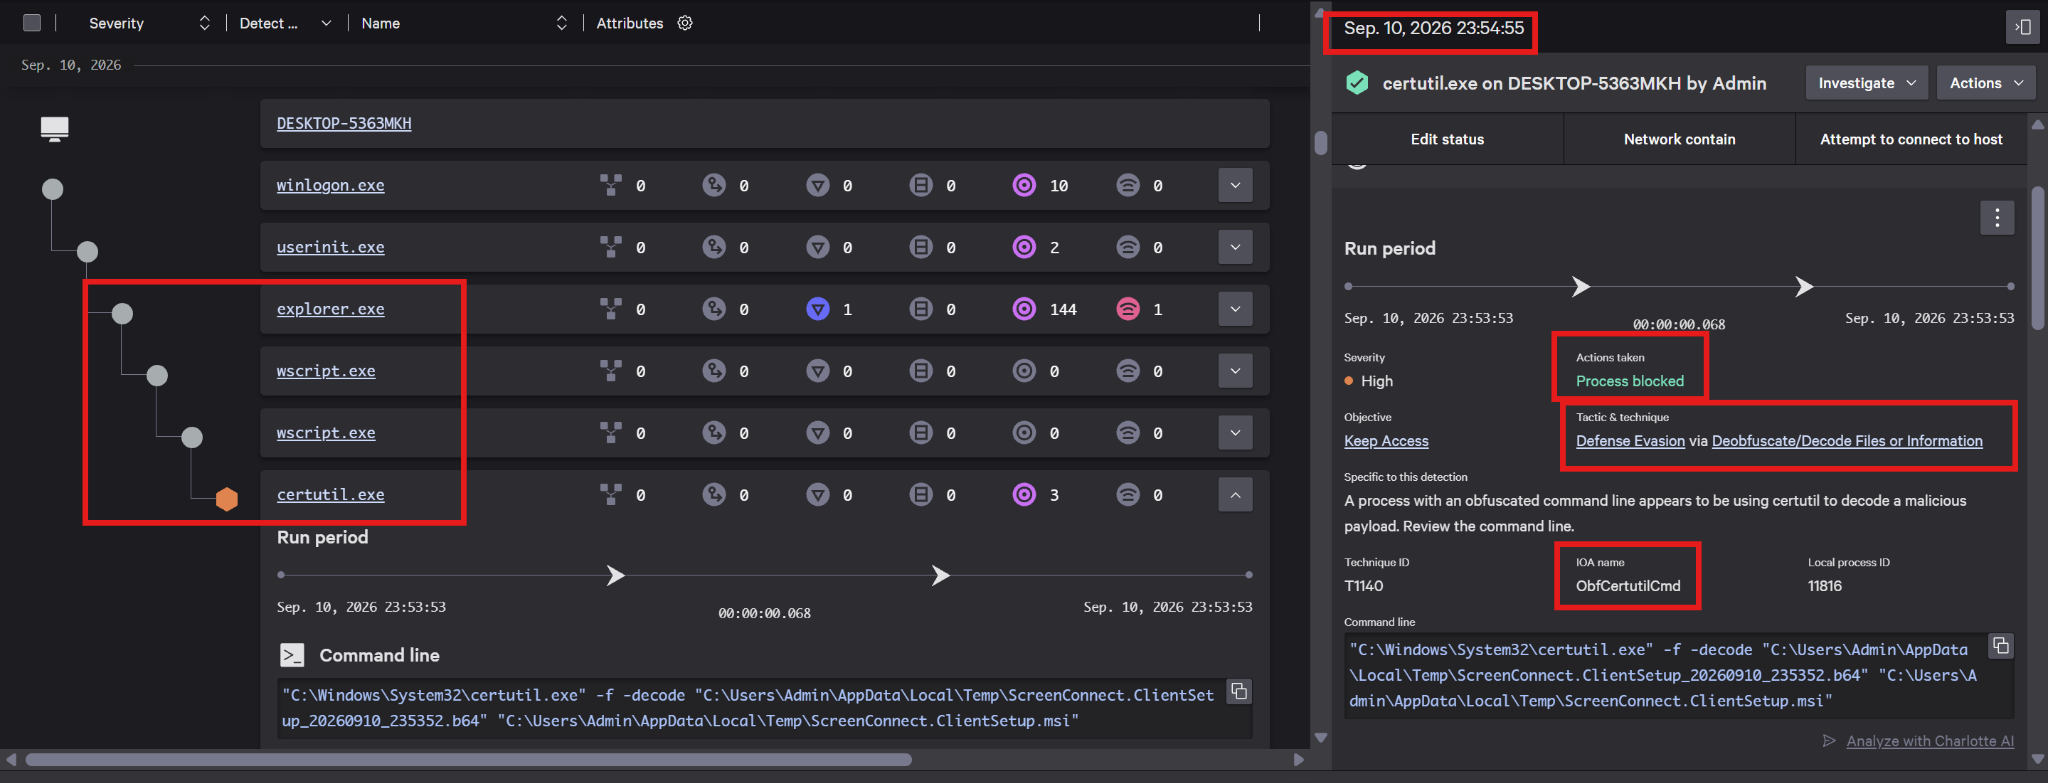Toggle the select-all checkbox in table header

32,23
